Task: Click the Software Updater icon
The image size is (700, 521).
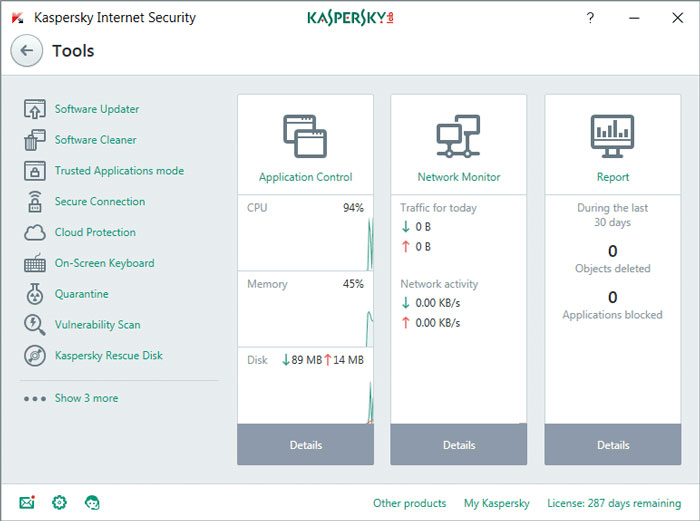Action: click(35, 109)
